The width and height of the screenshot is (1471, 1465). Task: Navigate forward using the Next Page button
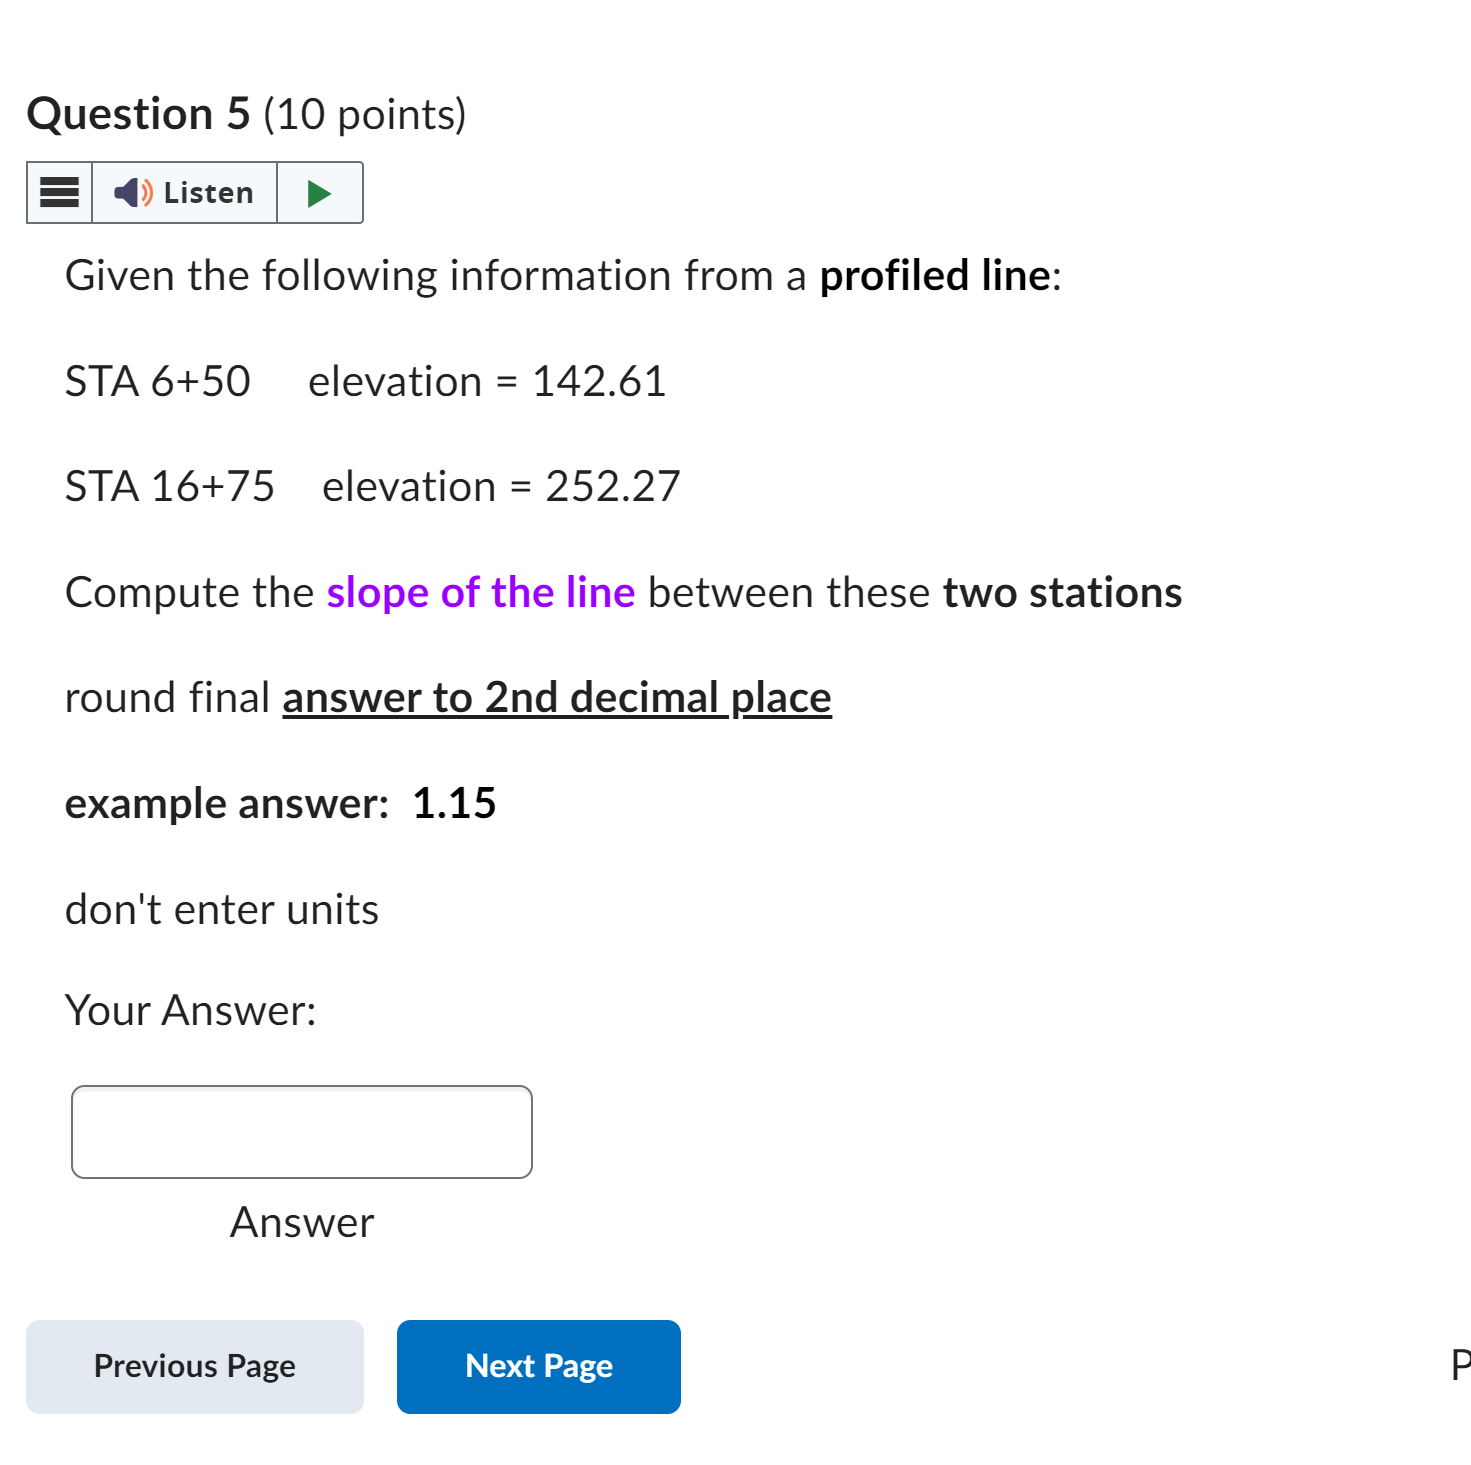pos(537,1366)
